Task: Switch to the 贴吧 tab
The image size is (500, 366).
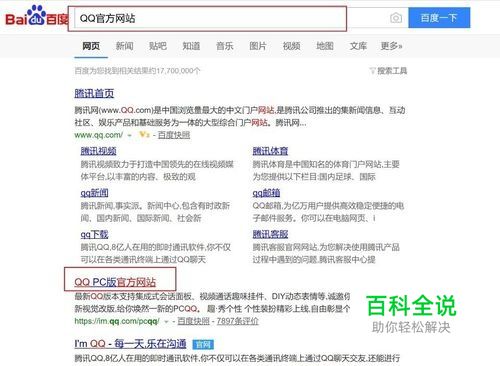Action: pos(158,46)
